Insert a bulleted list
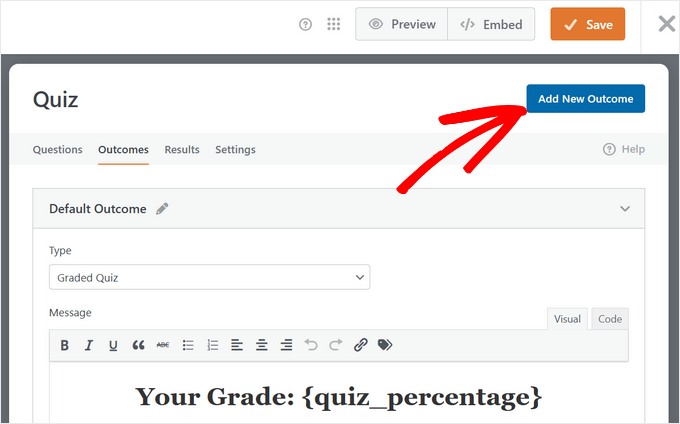 click(188, 345)
